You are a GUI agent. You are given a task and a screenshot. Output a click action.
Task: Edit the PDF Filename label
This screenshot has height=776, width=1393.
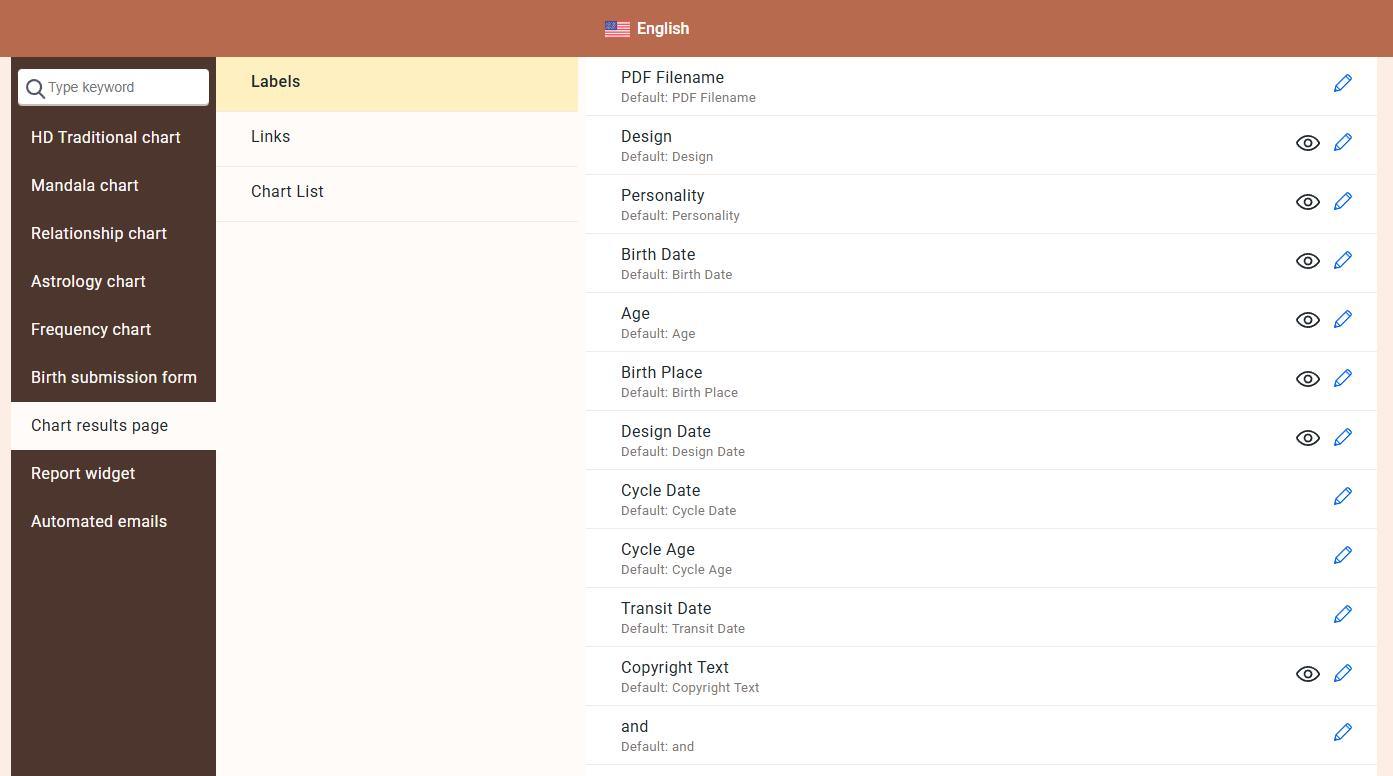pyautogui.click(x=1342, y=84)
